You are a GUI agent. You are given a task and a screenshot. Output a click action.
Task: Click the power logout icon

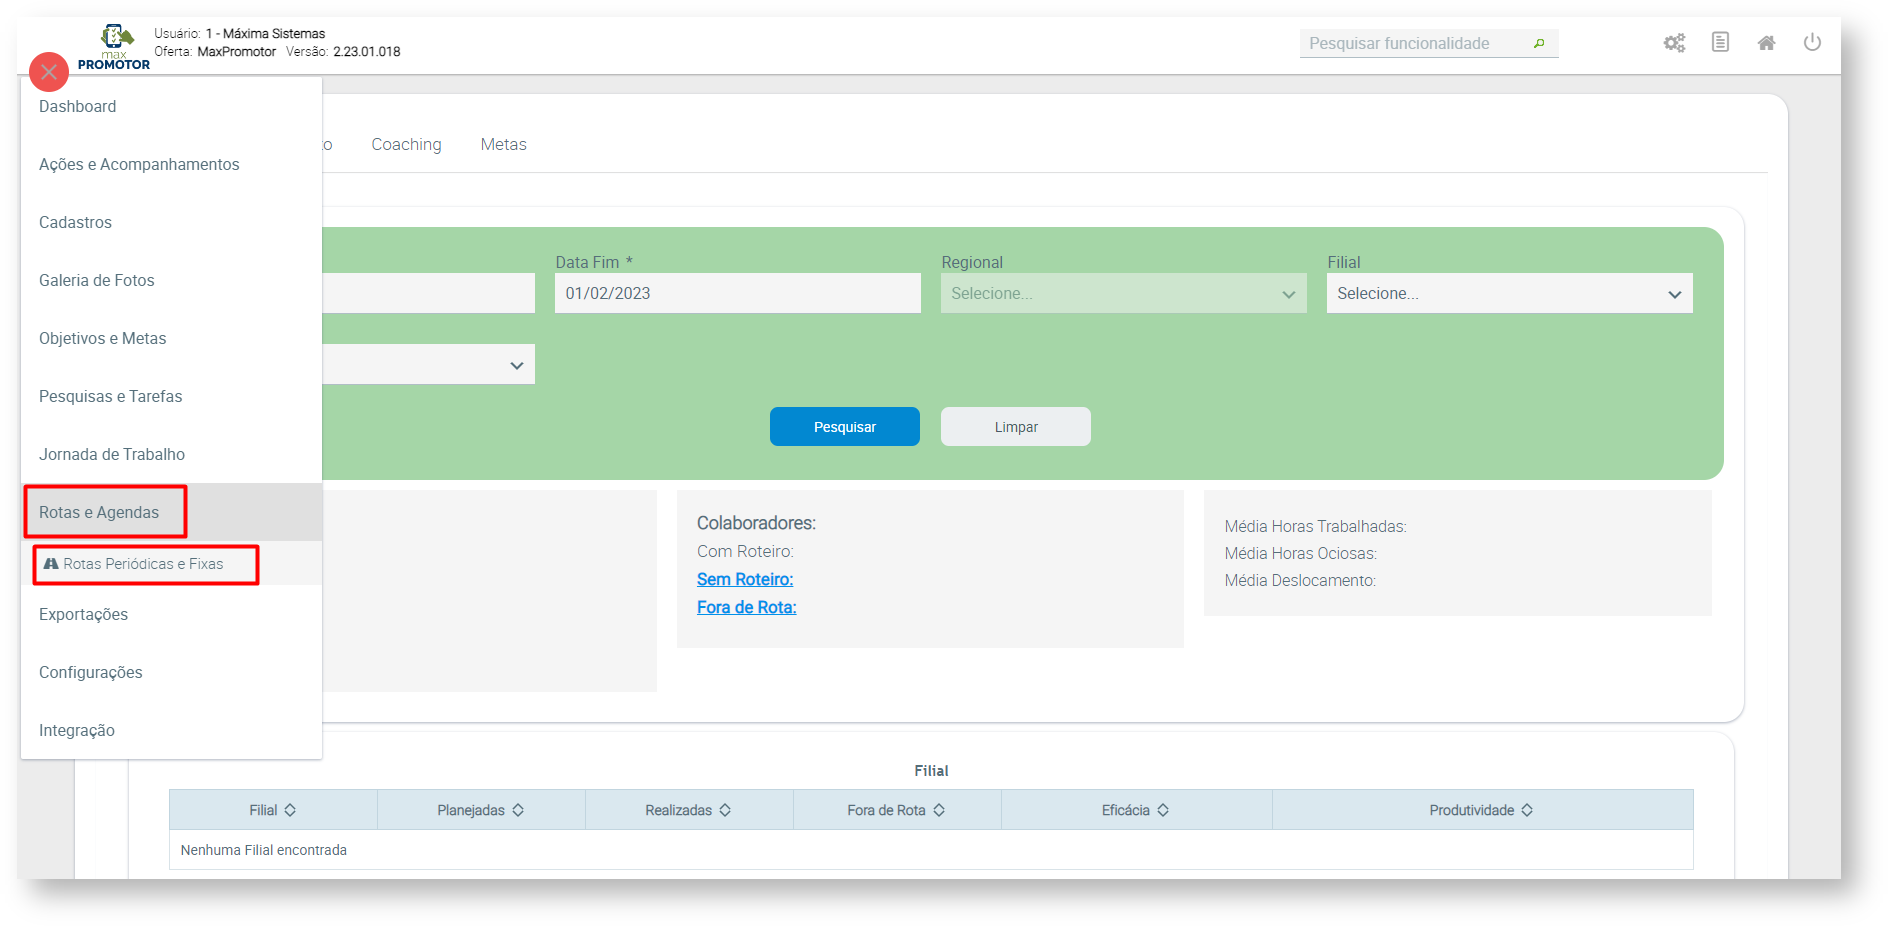coord(1812,42)
